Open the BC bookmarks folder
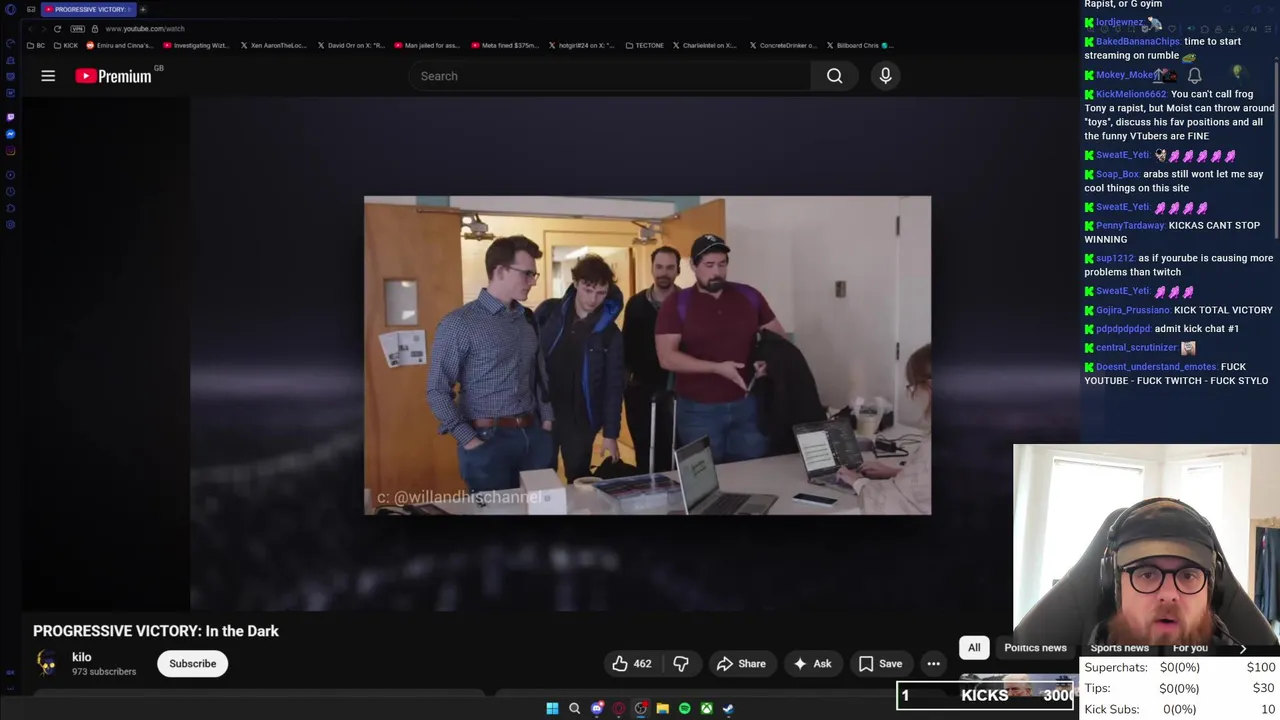The height and width of the screenshot is (720, 1280). point(36,45)
